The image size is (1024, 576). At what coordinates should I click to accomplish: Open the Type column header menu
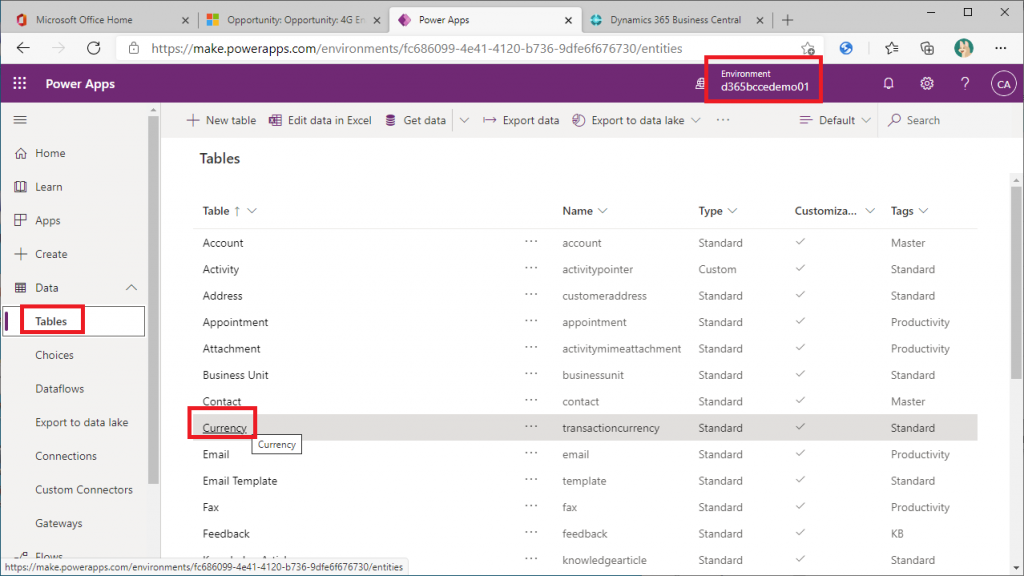point(718,211)
